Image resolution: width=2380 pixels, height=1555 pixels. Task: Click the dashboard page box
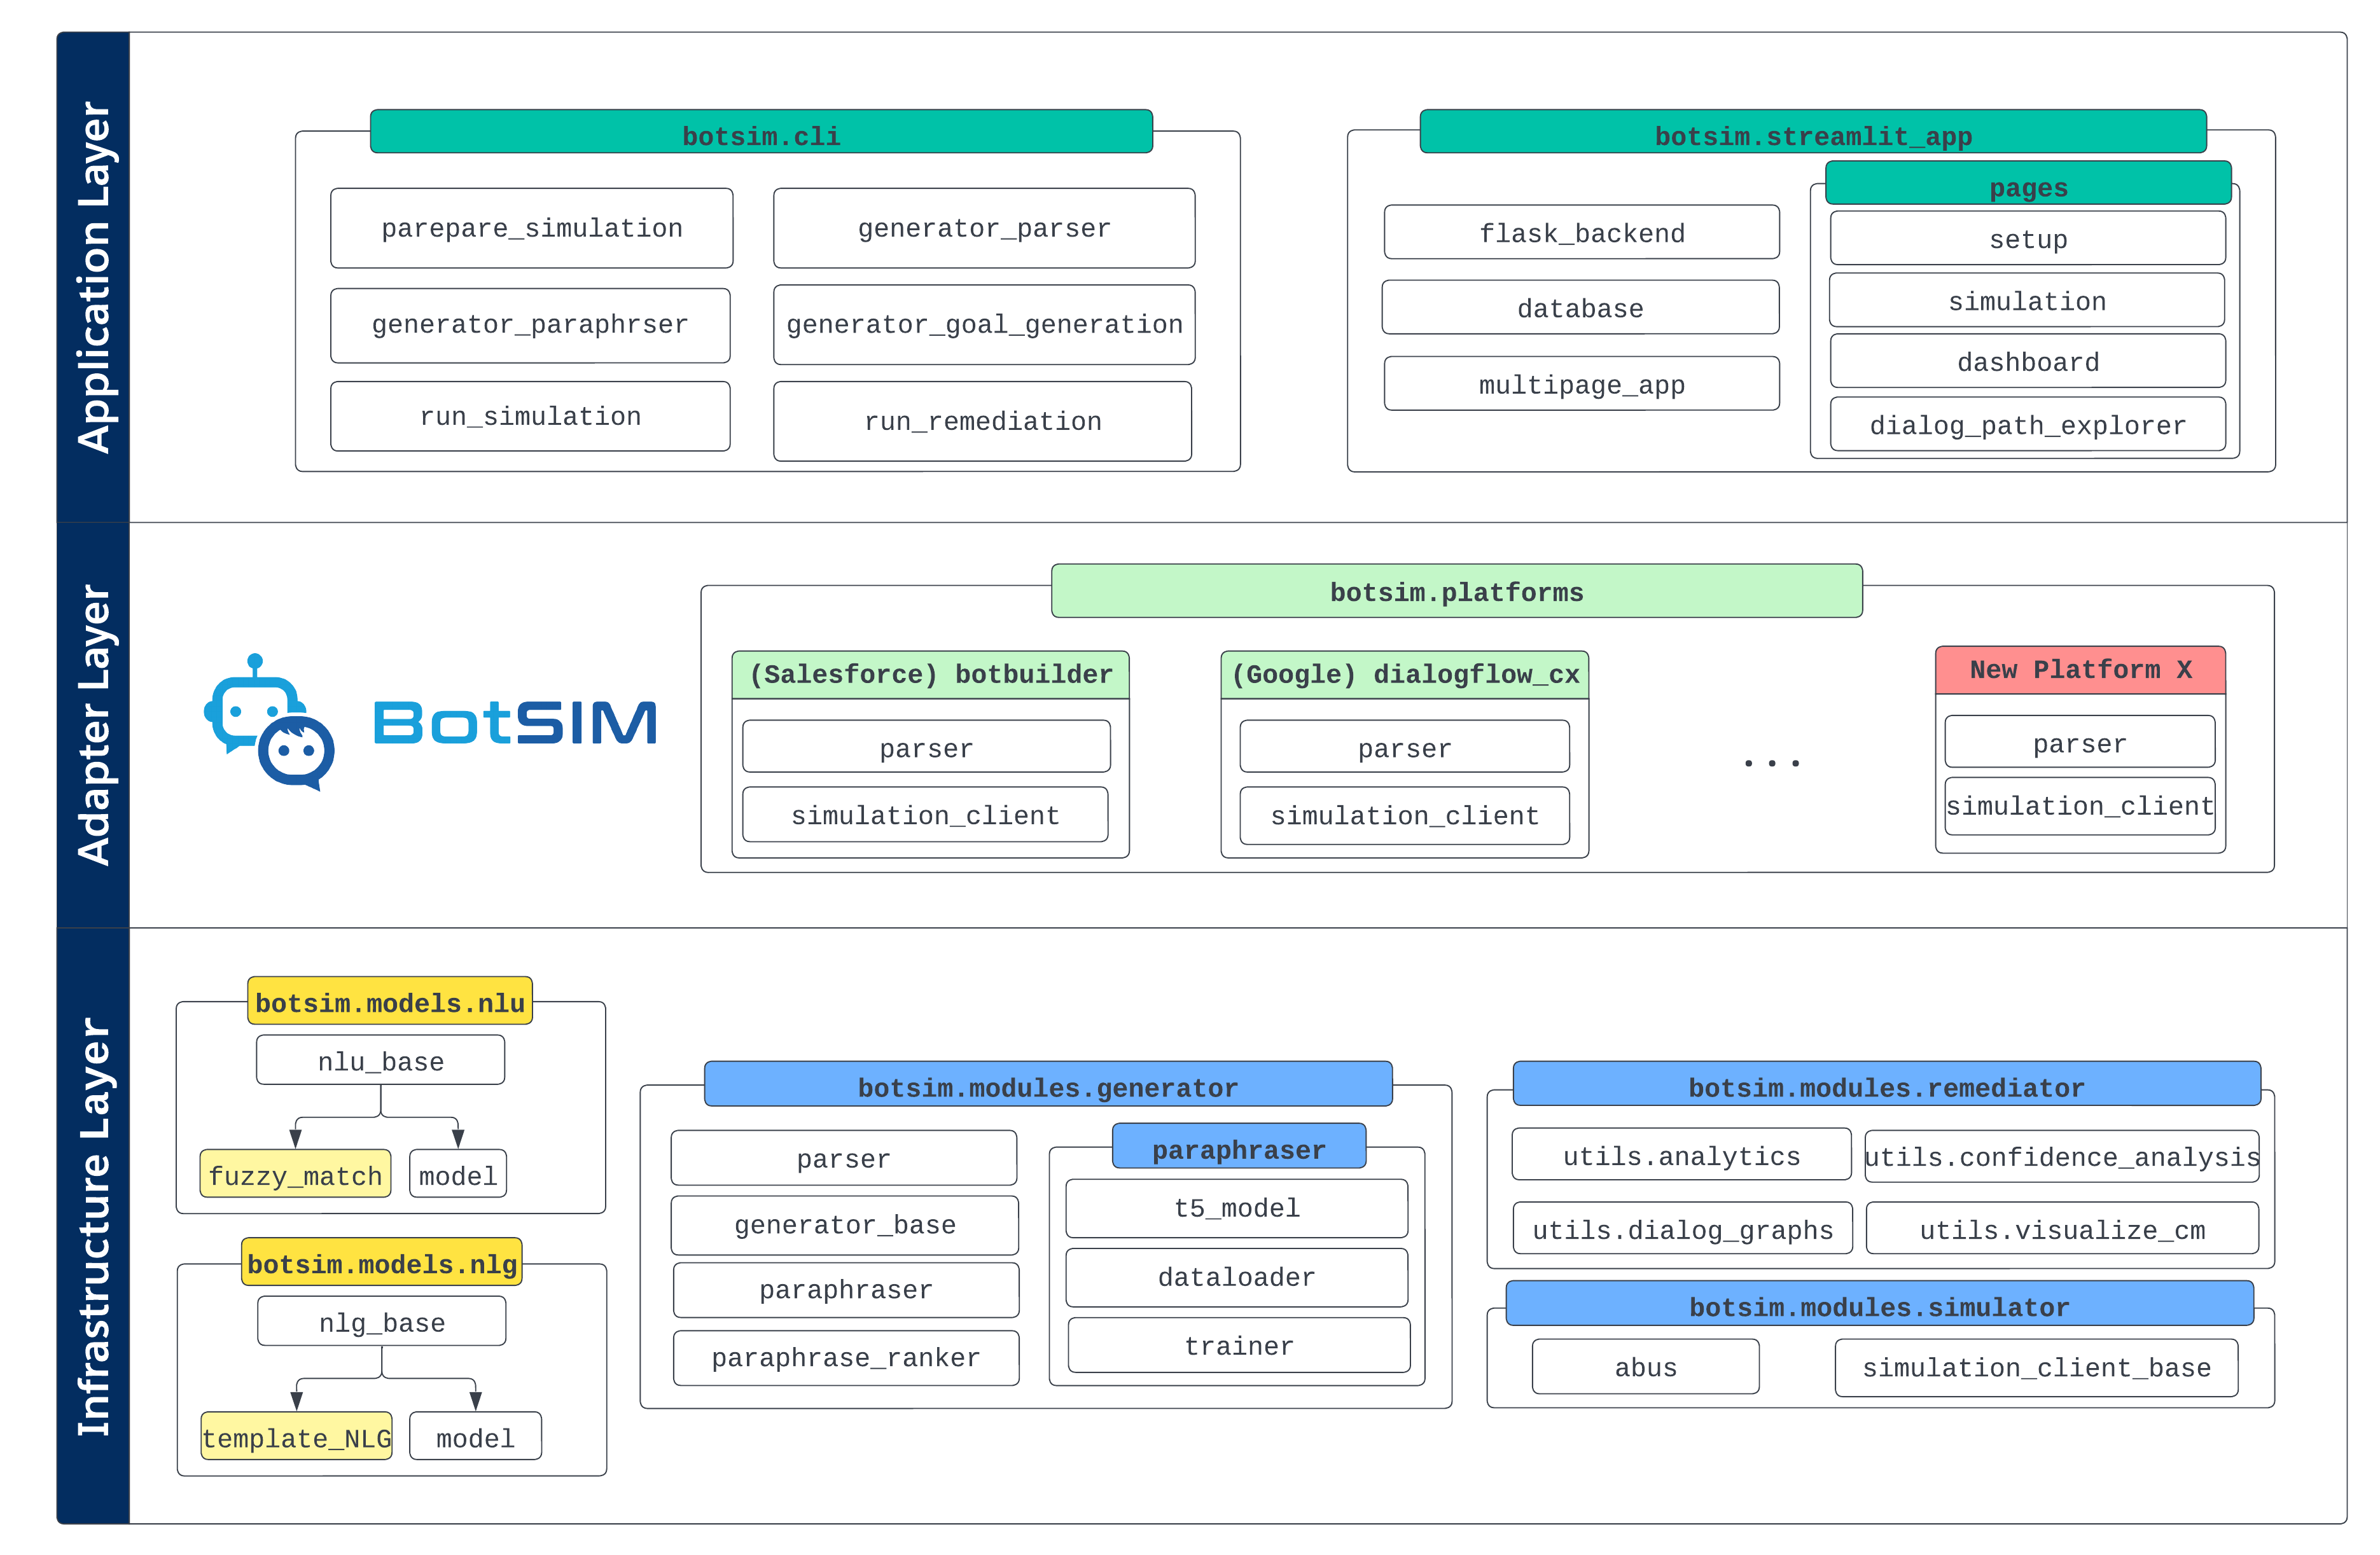click(x=2028, y=361)
